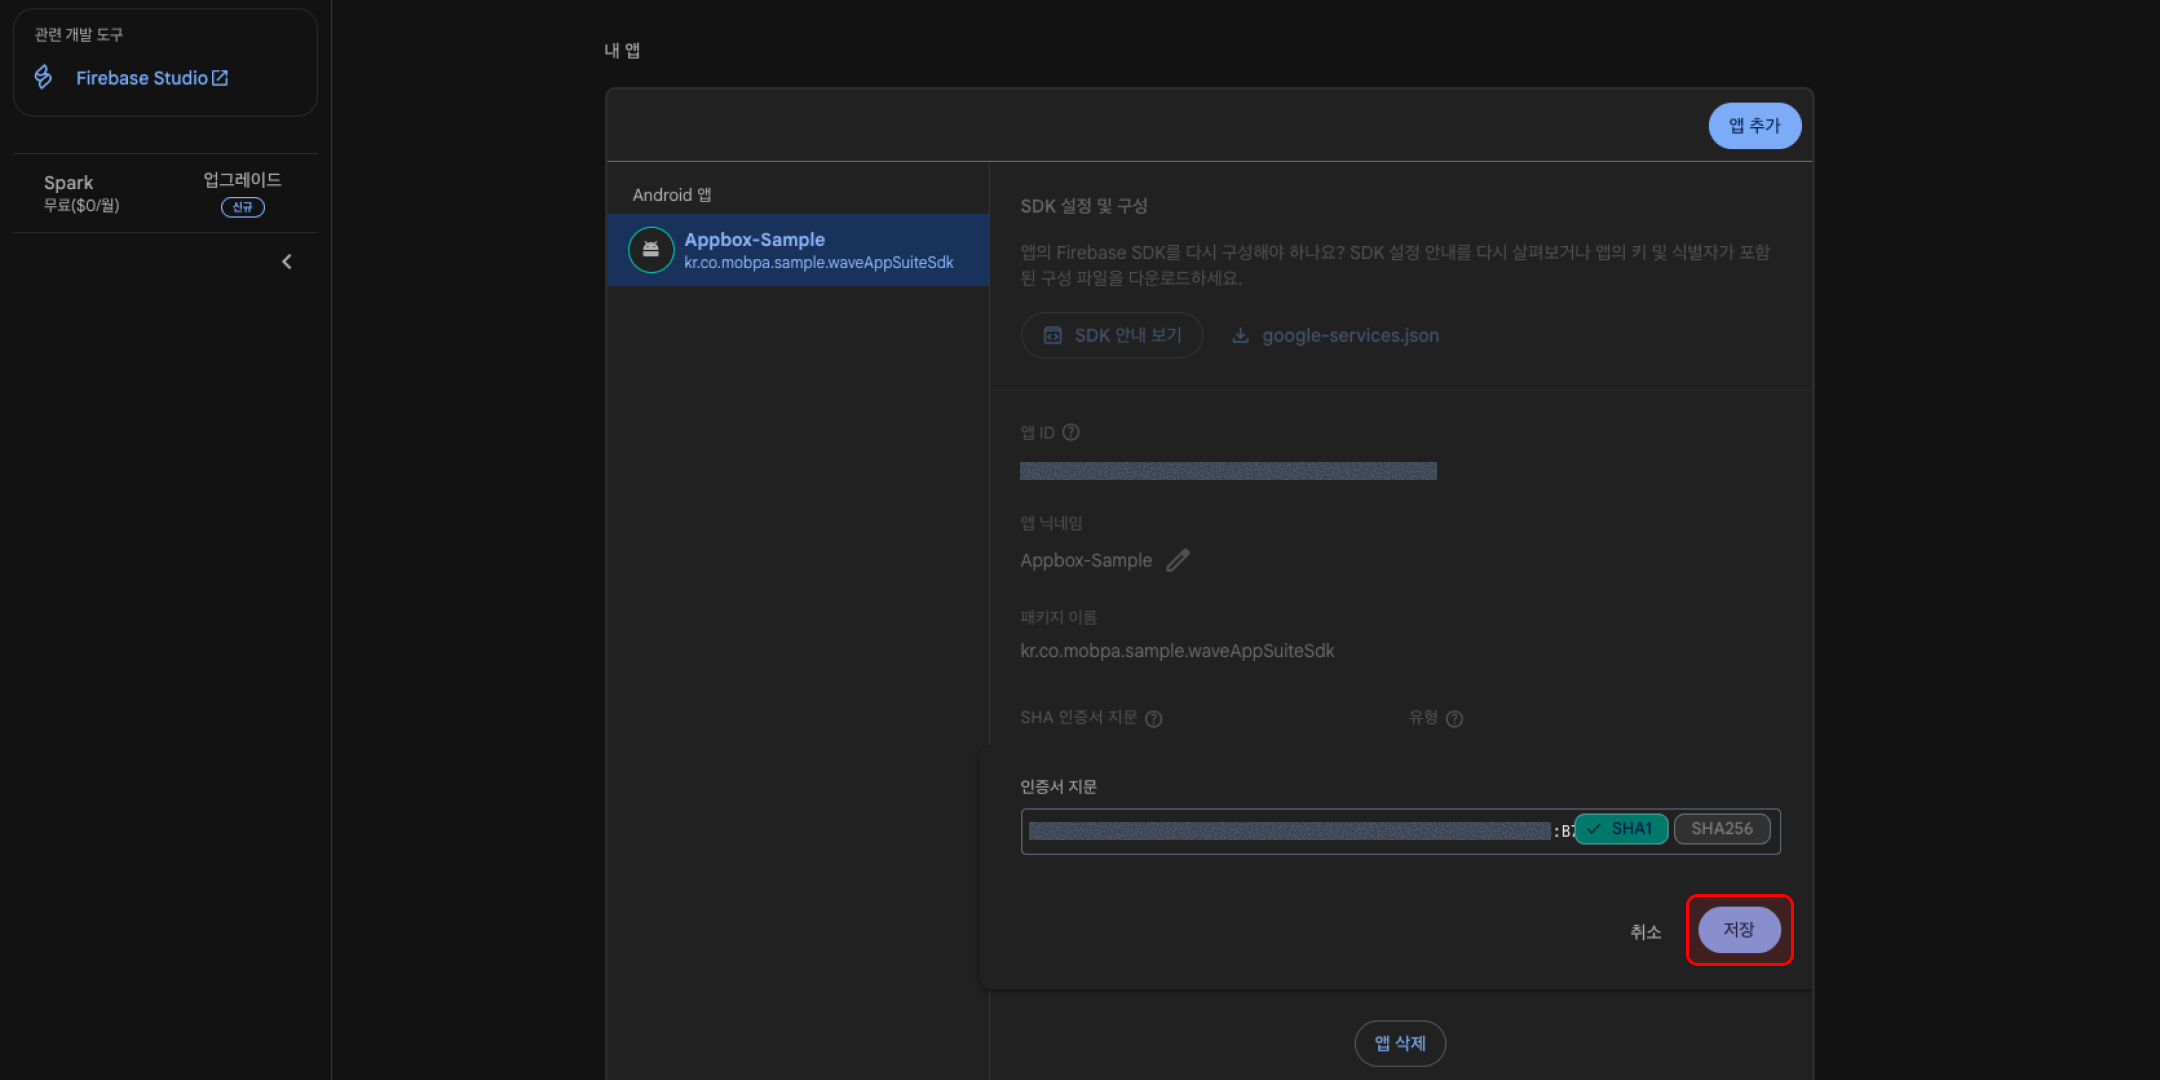Click the SDK 설정 및 구성 heading
The image size is (2160, 1080).
tap(1084, 206)
